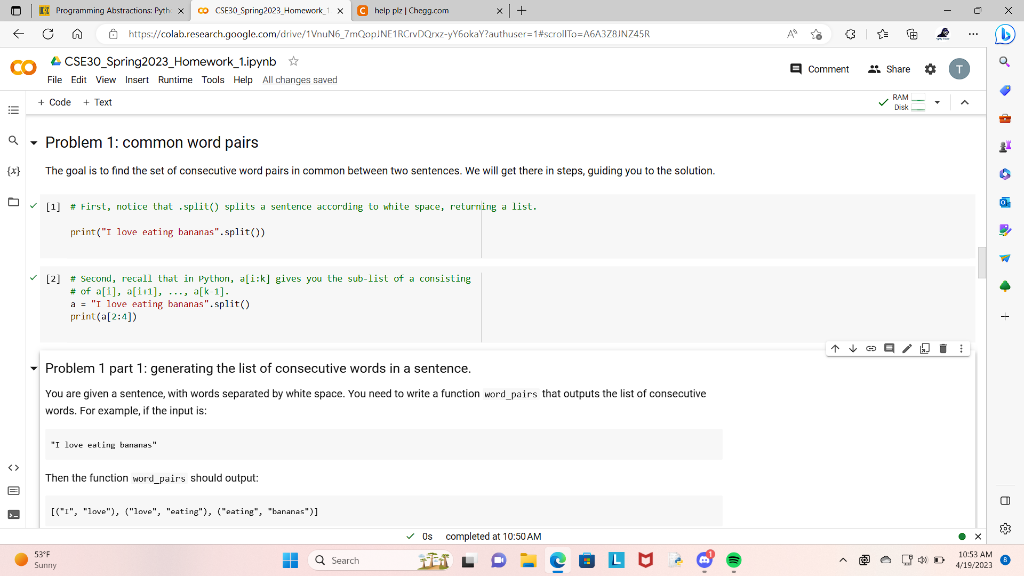This screenshot has width=1024, height=576.
Task: Expand additional runtime connection options
Action: coord(936,101)
